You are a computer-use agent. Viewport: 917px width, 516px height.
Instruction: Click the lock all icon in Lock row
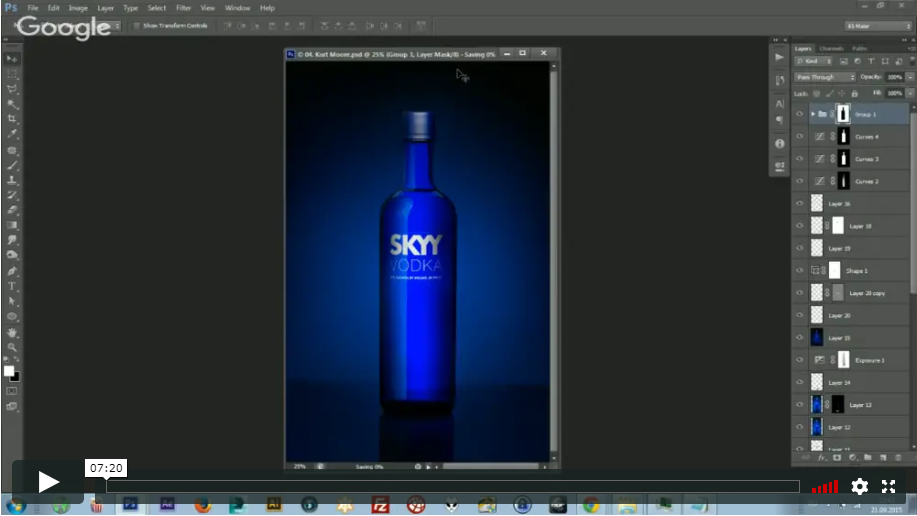(854, 94)
